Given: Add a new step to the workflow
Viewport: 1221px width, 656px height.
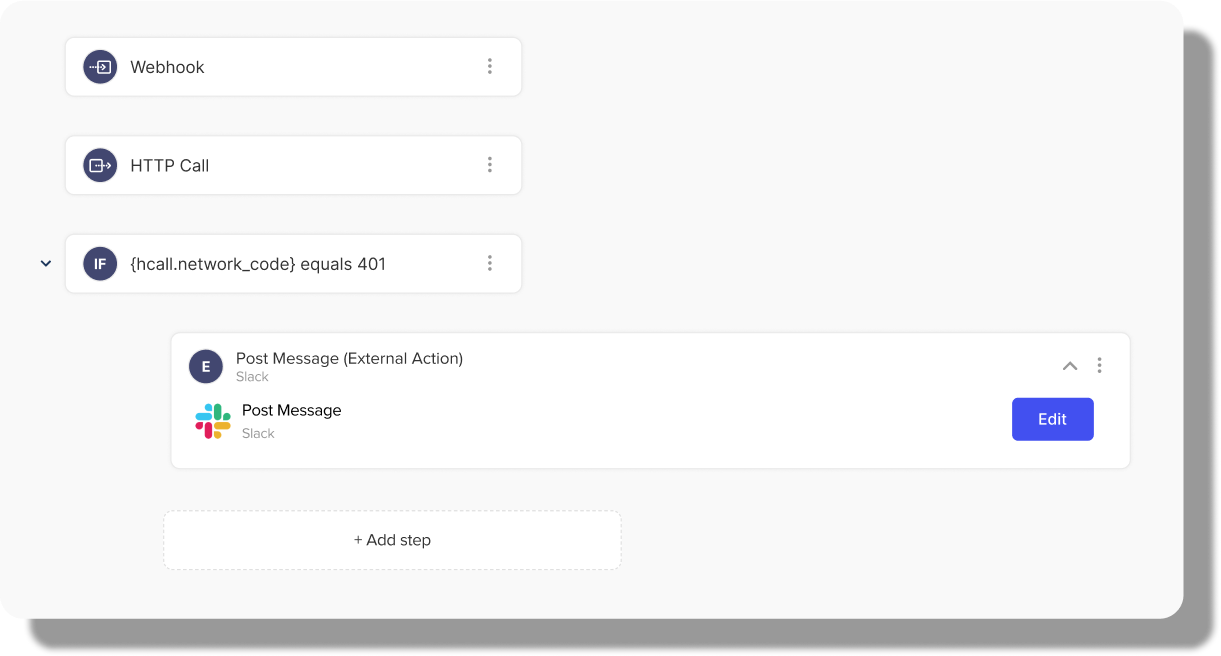Looking at the screenshot, I should pyautogui.click(x=392, y=540).
